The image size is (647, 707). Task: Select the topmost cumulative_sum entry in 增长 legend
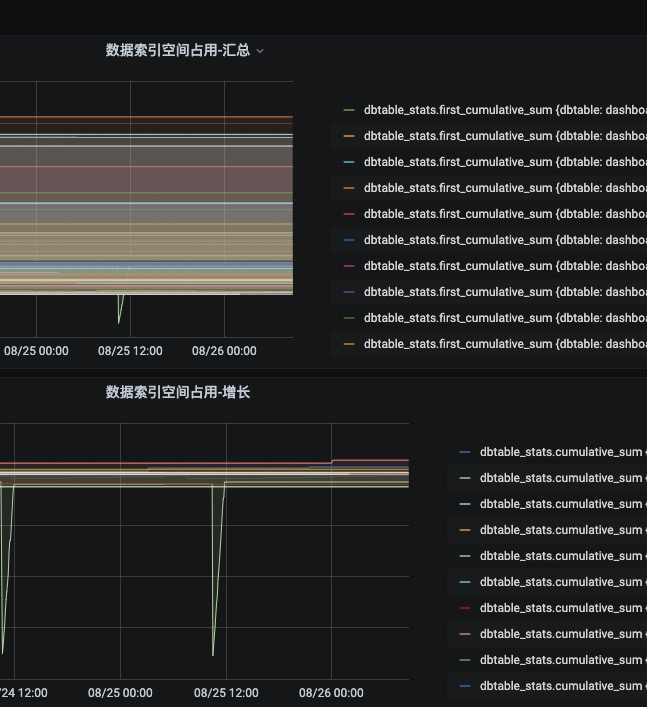pyautogui.click(x=560, y=452)
